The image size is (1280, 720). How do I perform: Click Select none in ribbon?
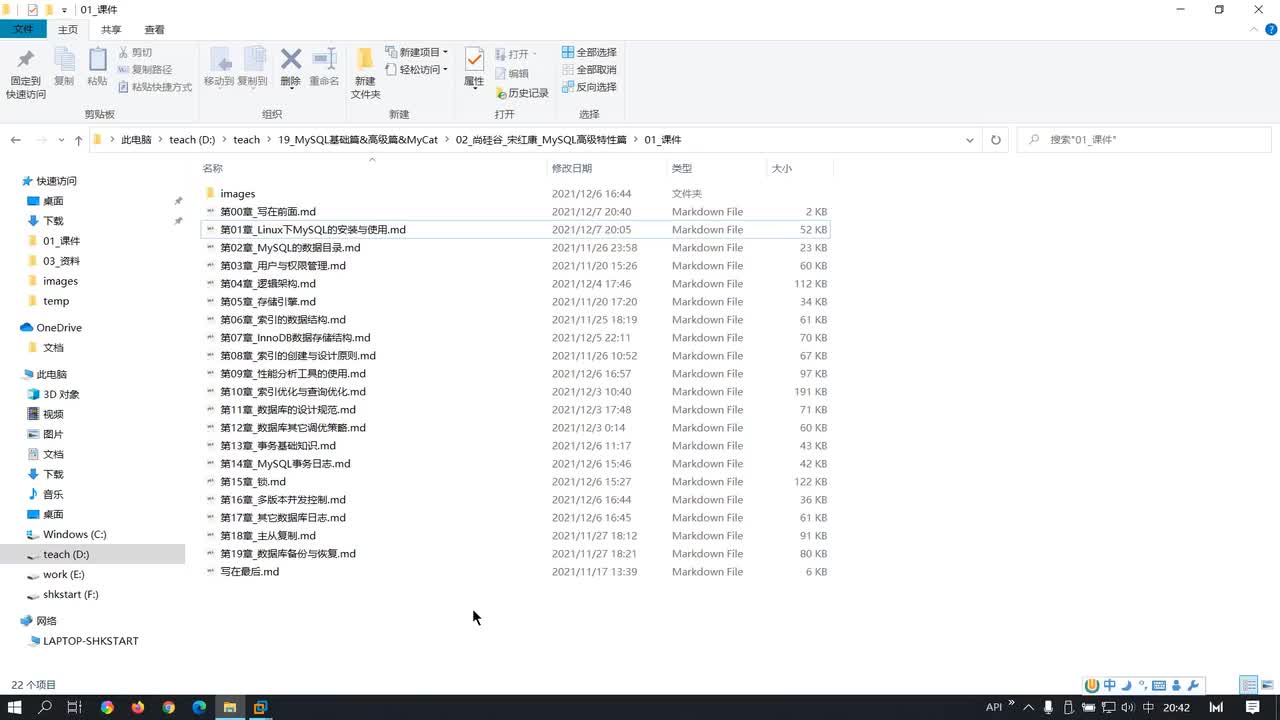click(x=589, y=70)
